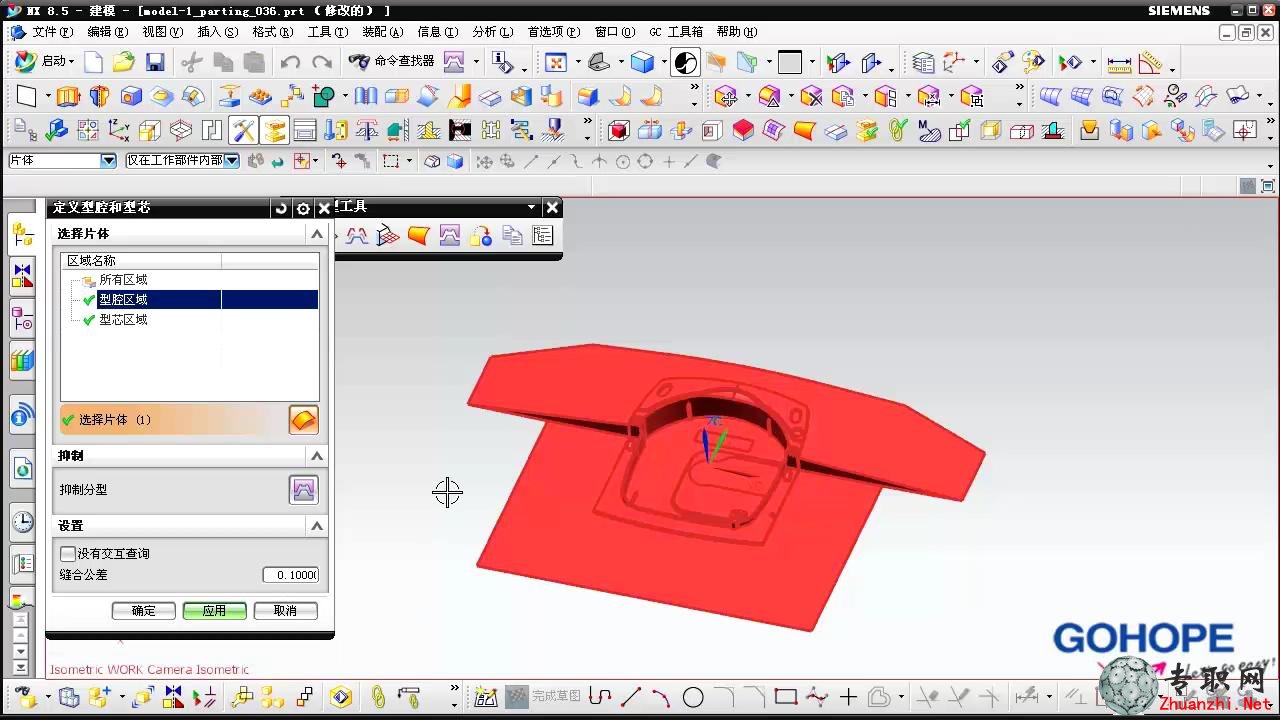This screenshot has width=1280, height=720.
Task: Collapse the 设置 section
Action: point(317,525)
